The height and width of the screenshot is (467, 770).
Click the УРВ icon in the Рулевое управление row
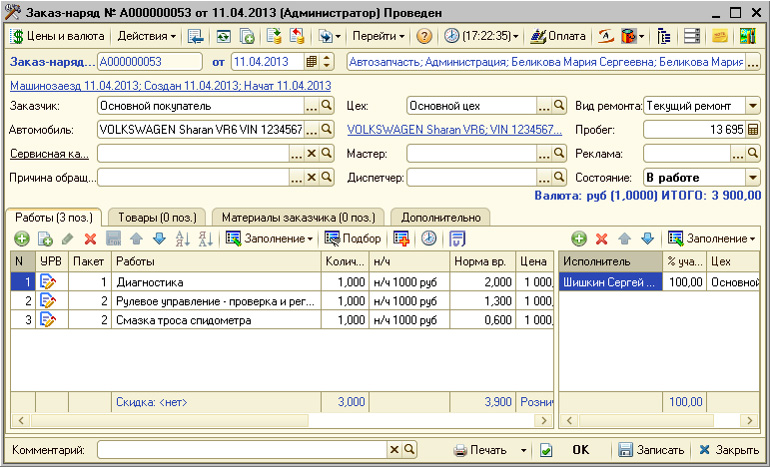point(48,301)
